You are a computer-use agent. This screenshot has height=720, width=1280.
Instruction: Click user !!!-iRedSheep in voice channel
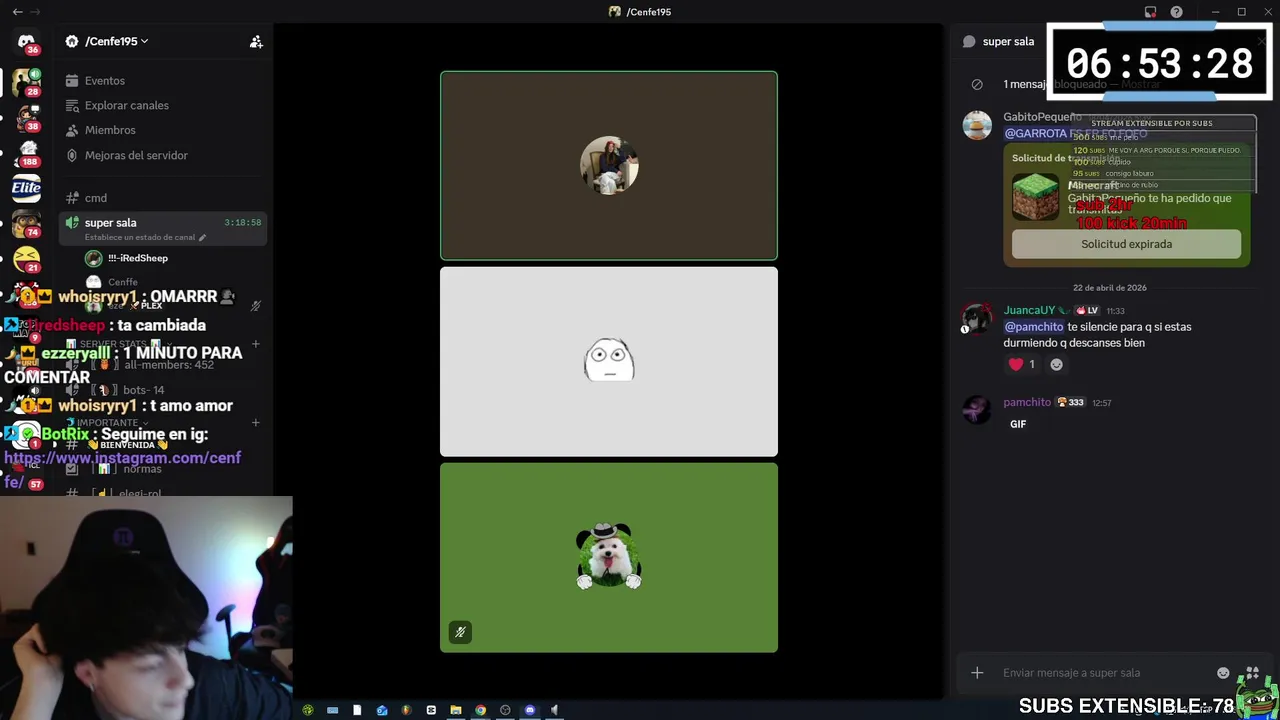point(137,258)
